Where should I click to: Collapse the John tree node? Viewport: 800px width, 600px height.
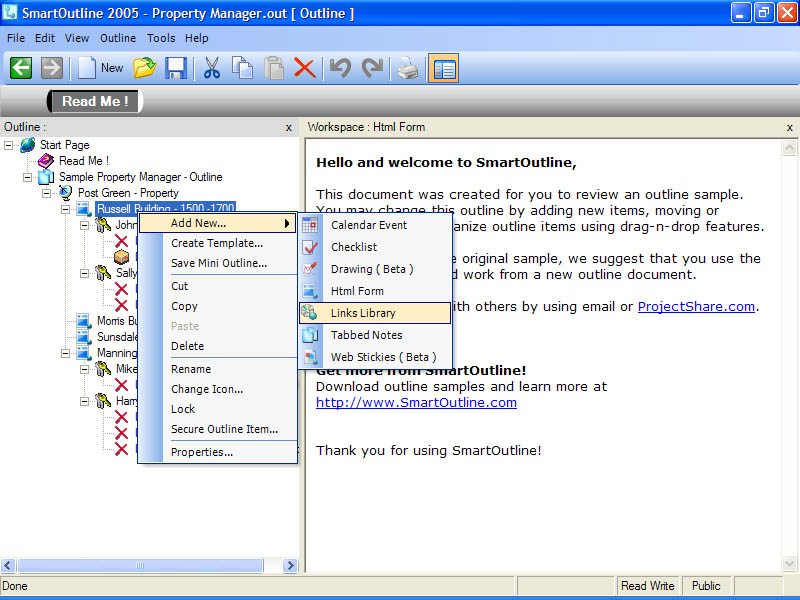[85, 226]
